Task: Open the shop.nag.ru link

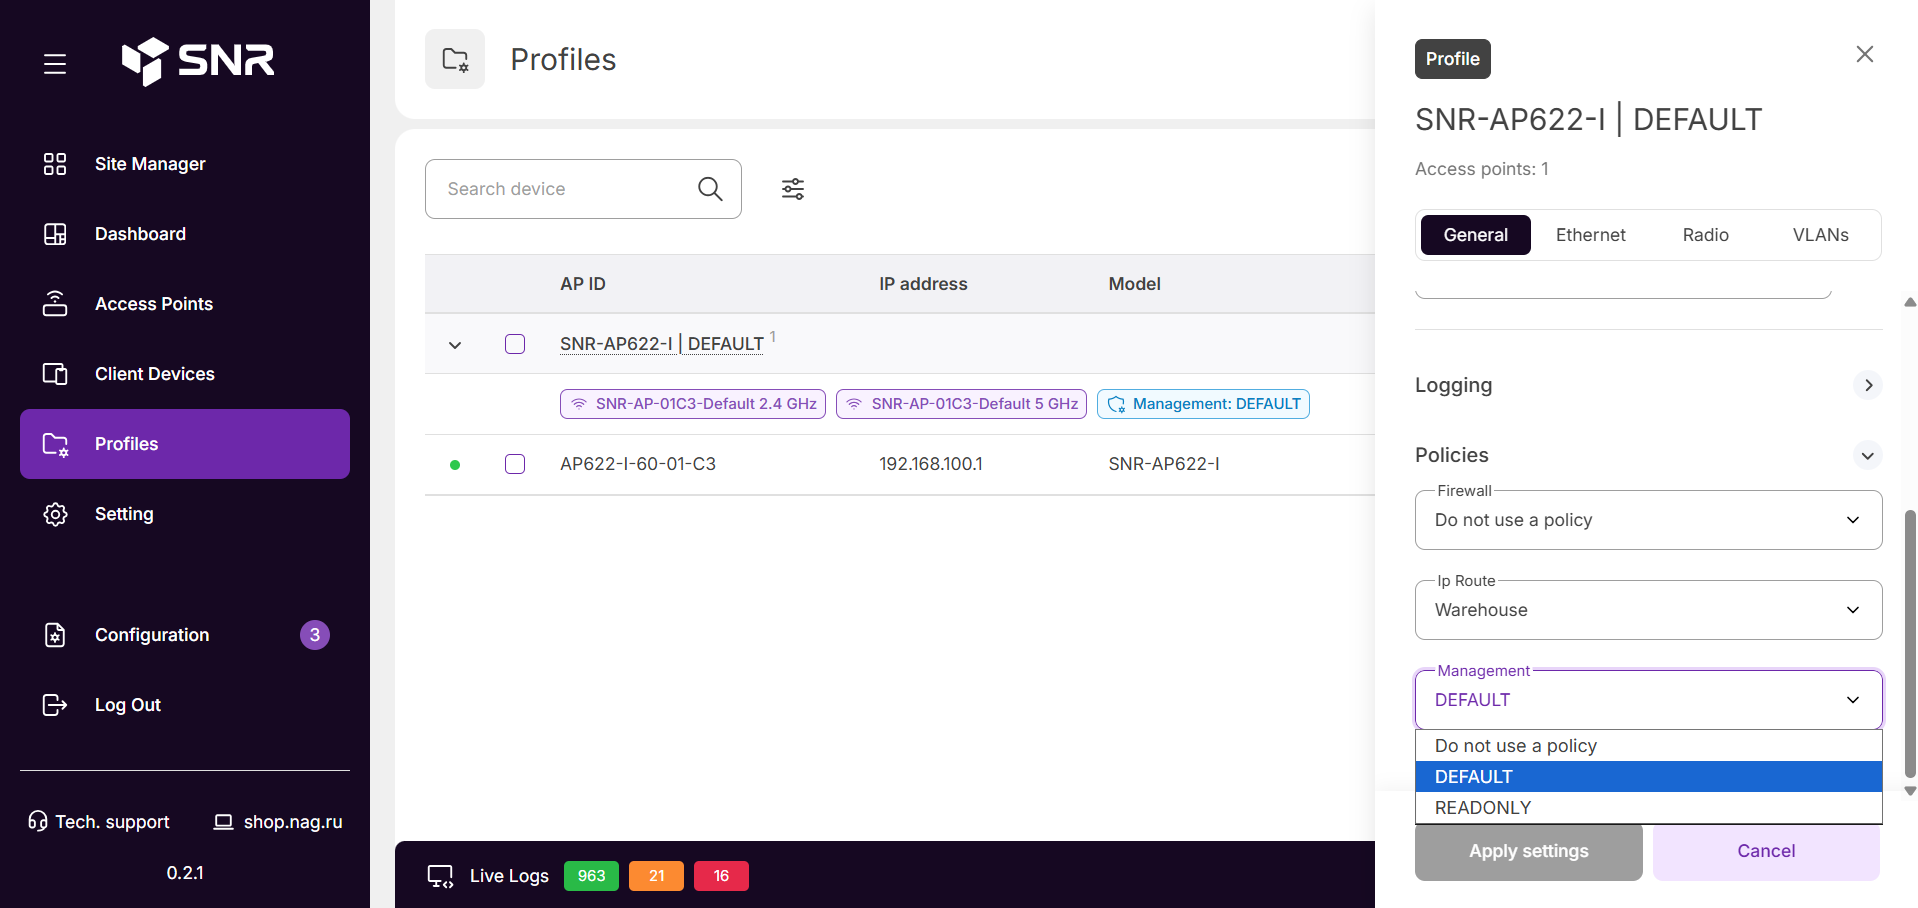Action: pyautogui.click(x=278, y=822)
